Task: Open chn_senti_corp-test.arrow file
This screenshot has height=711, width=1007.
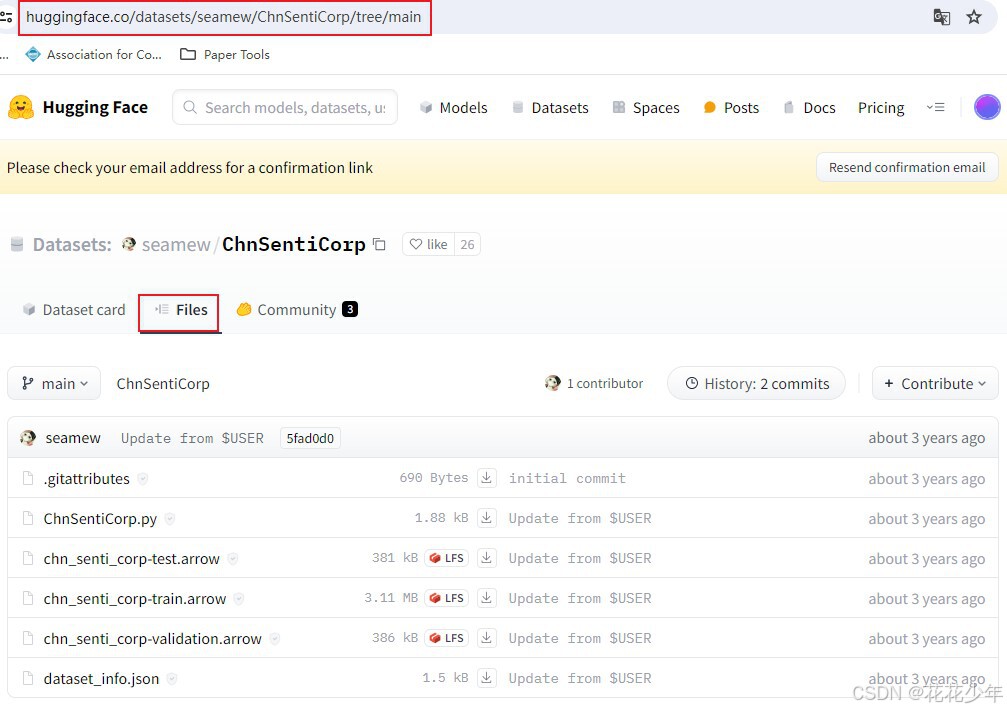Action: tap(132, 559)
